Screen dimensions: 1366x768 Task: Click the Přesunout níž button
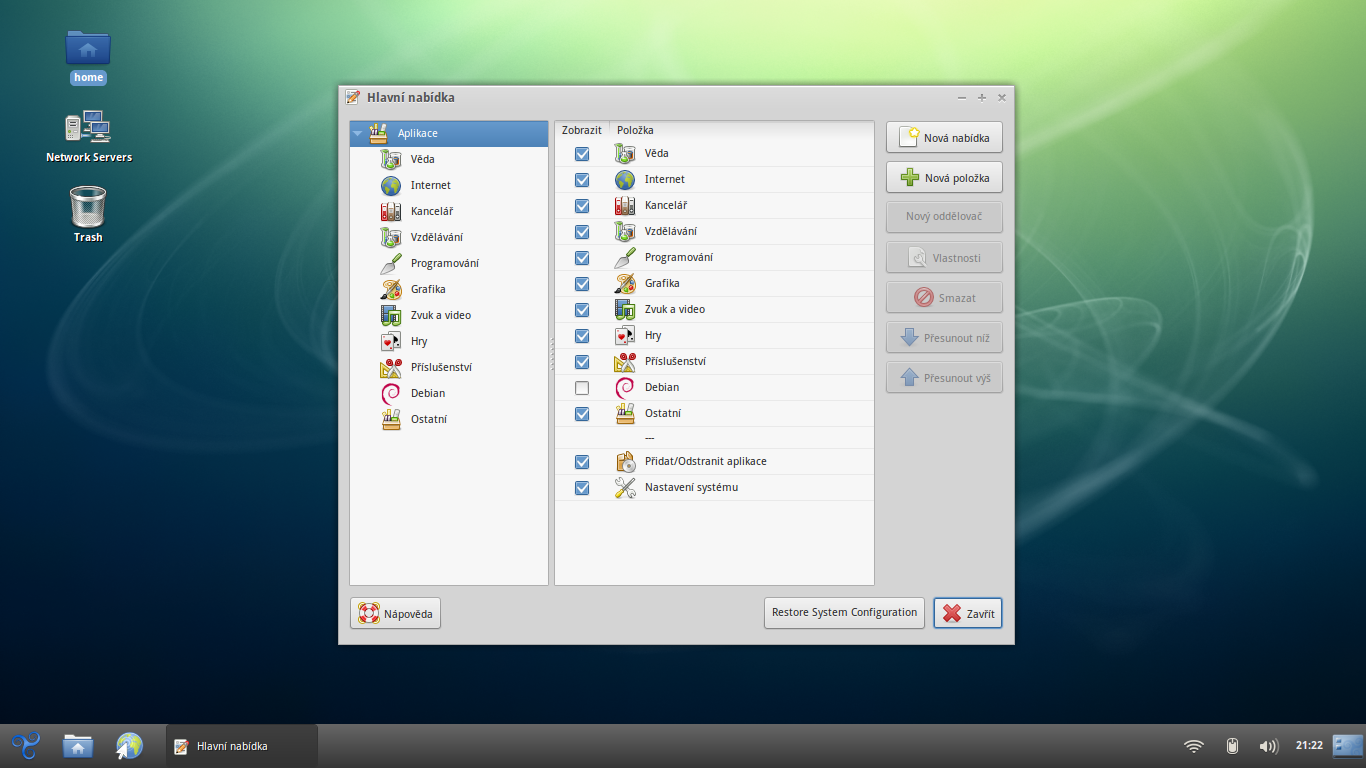pyautogui.click(x=944, y=337)
